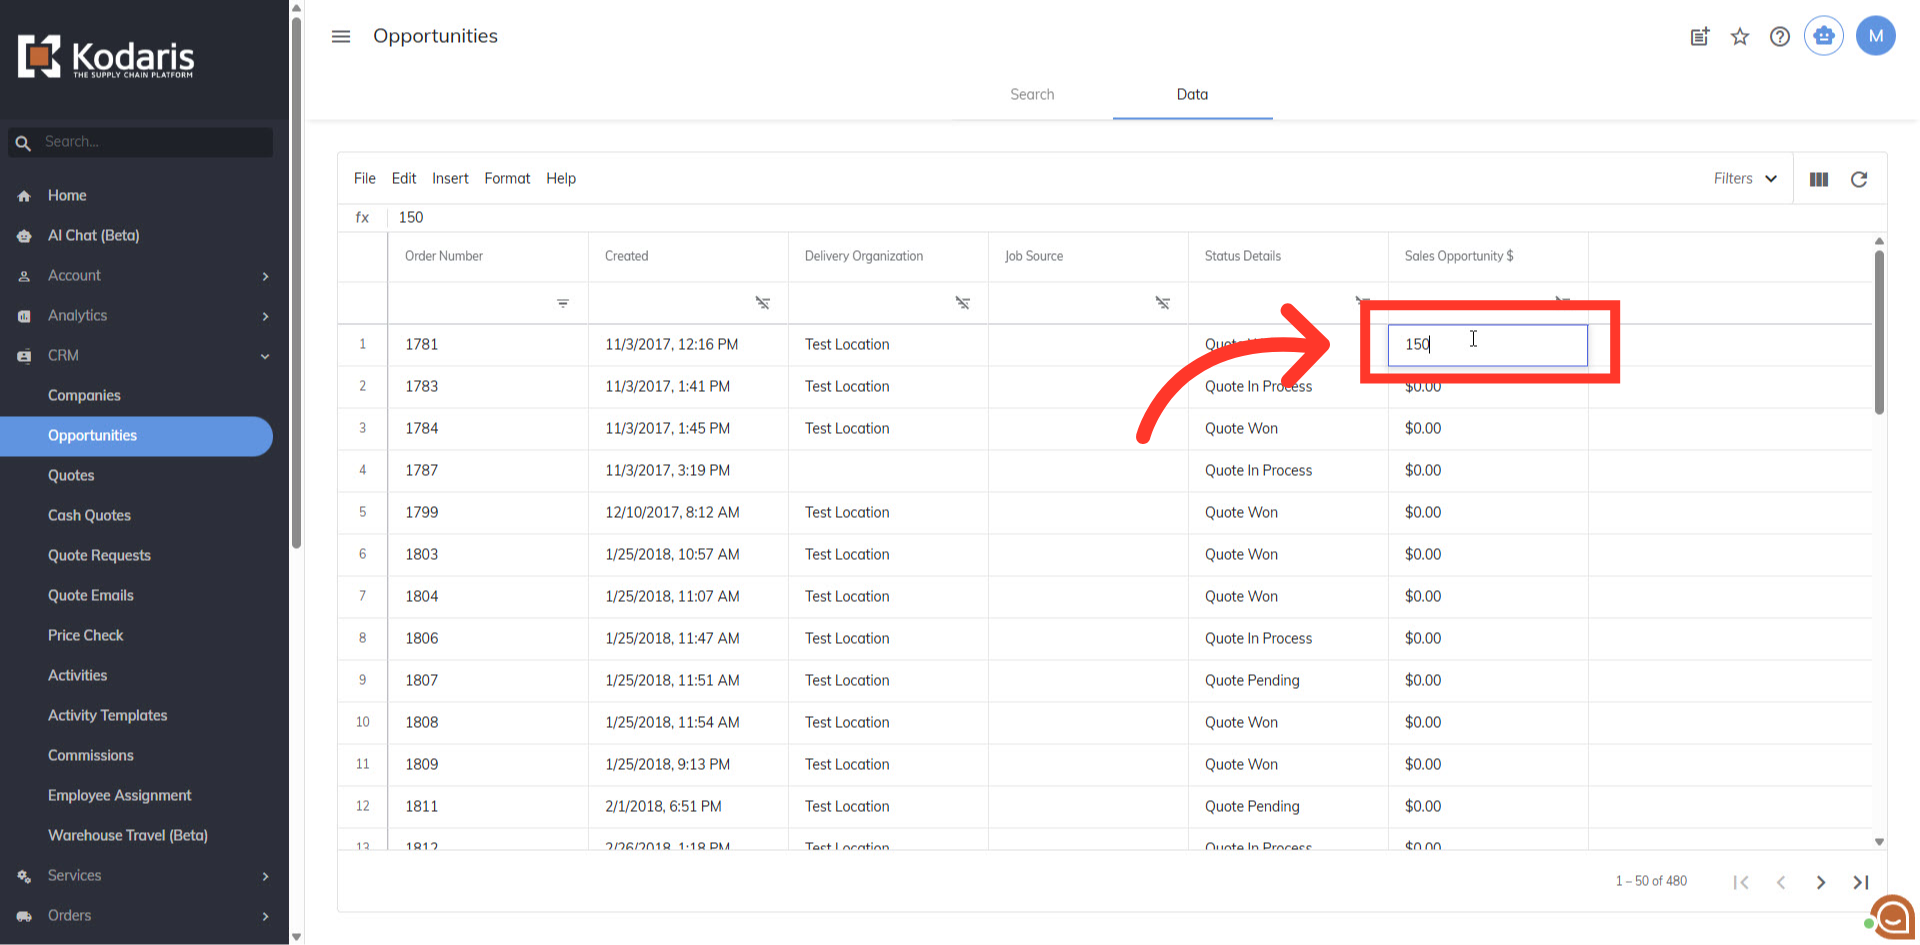
Task: Go to the previous page
Action: pyautogui.click(x=1781, y=882)
